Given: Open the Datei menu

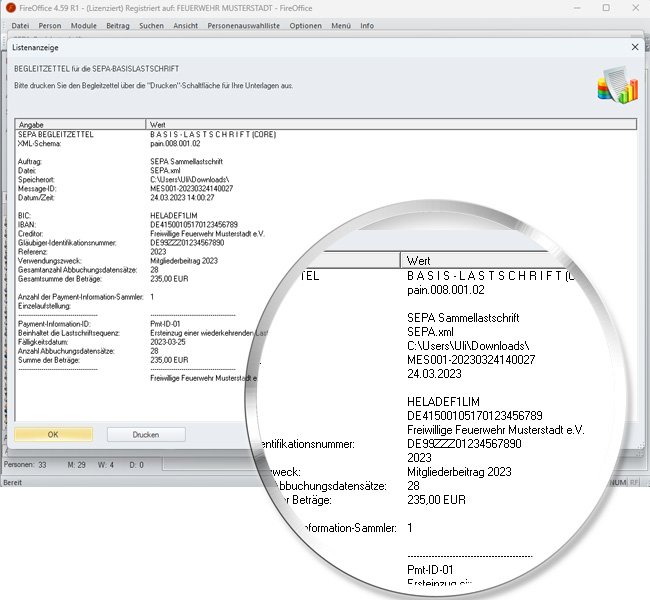Looking at the screenshot, I should point(20,25).
